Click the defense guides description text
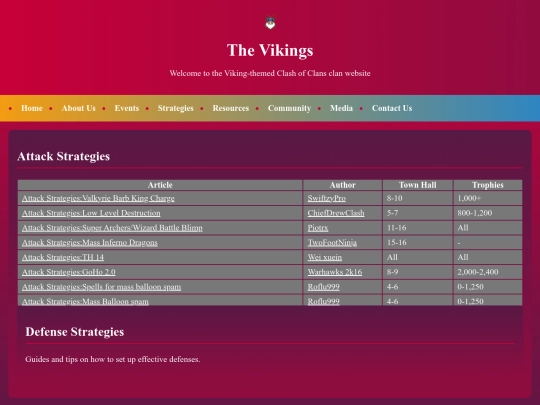 (113, 359)
